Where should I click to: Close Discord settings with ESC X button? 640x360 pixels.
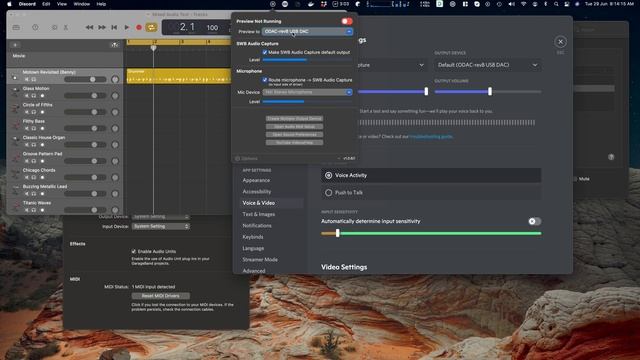tap(560, 42)
